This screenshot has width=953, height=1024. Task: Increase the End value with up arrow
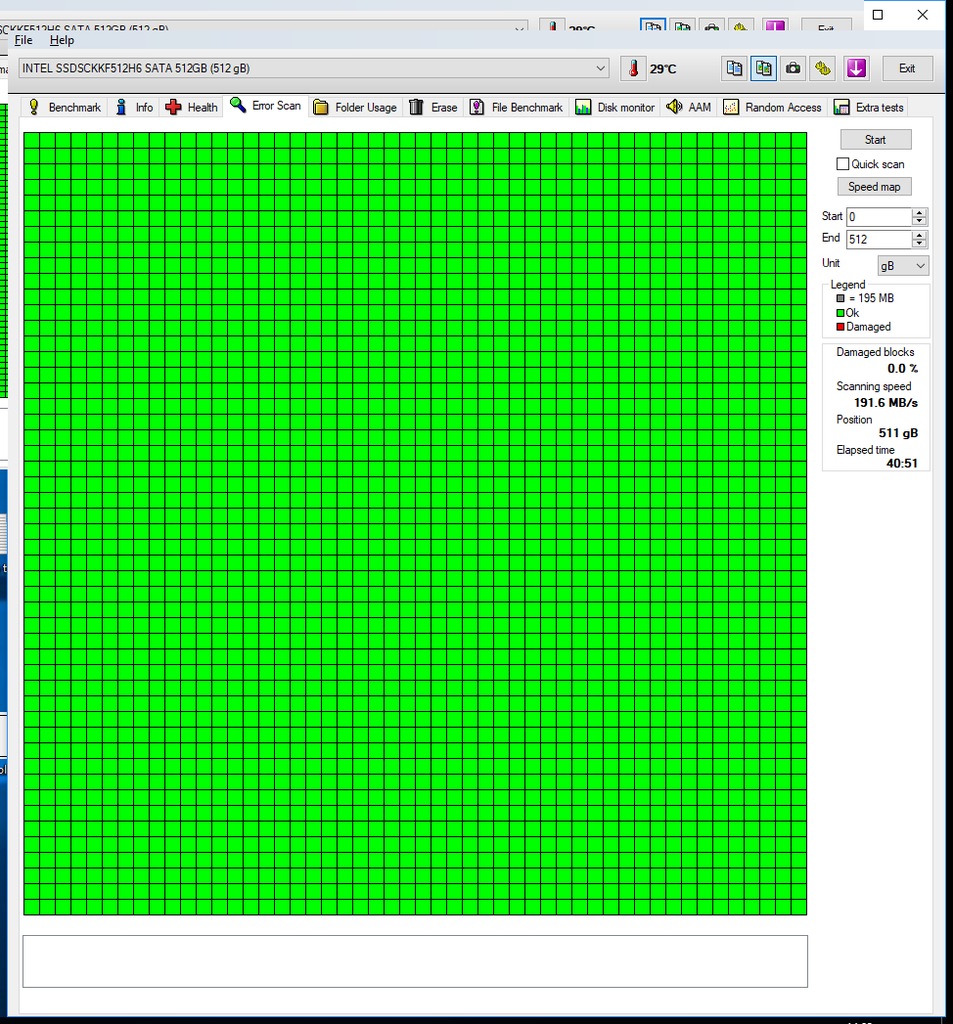(920, 235)
